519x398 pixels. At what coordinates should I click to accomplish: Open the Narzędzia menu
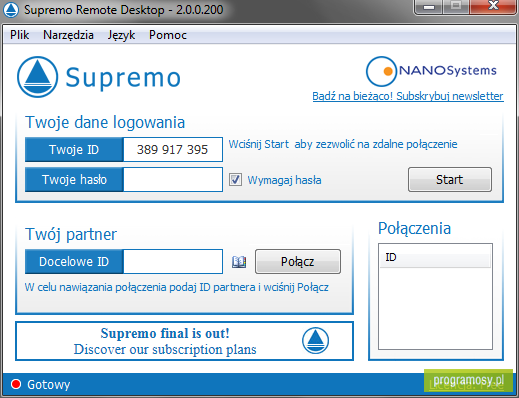pyautogui.click(x=68, y=35)
